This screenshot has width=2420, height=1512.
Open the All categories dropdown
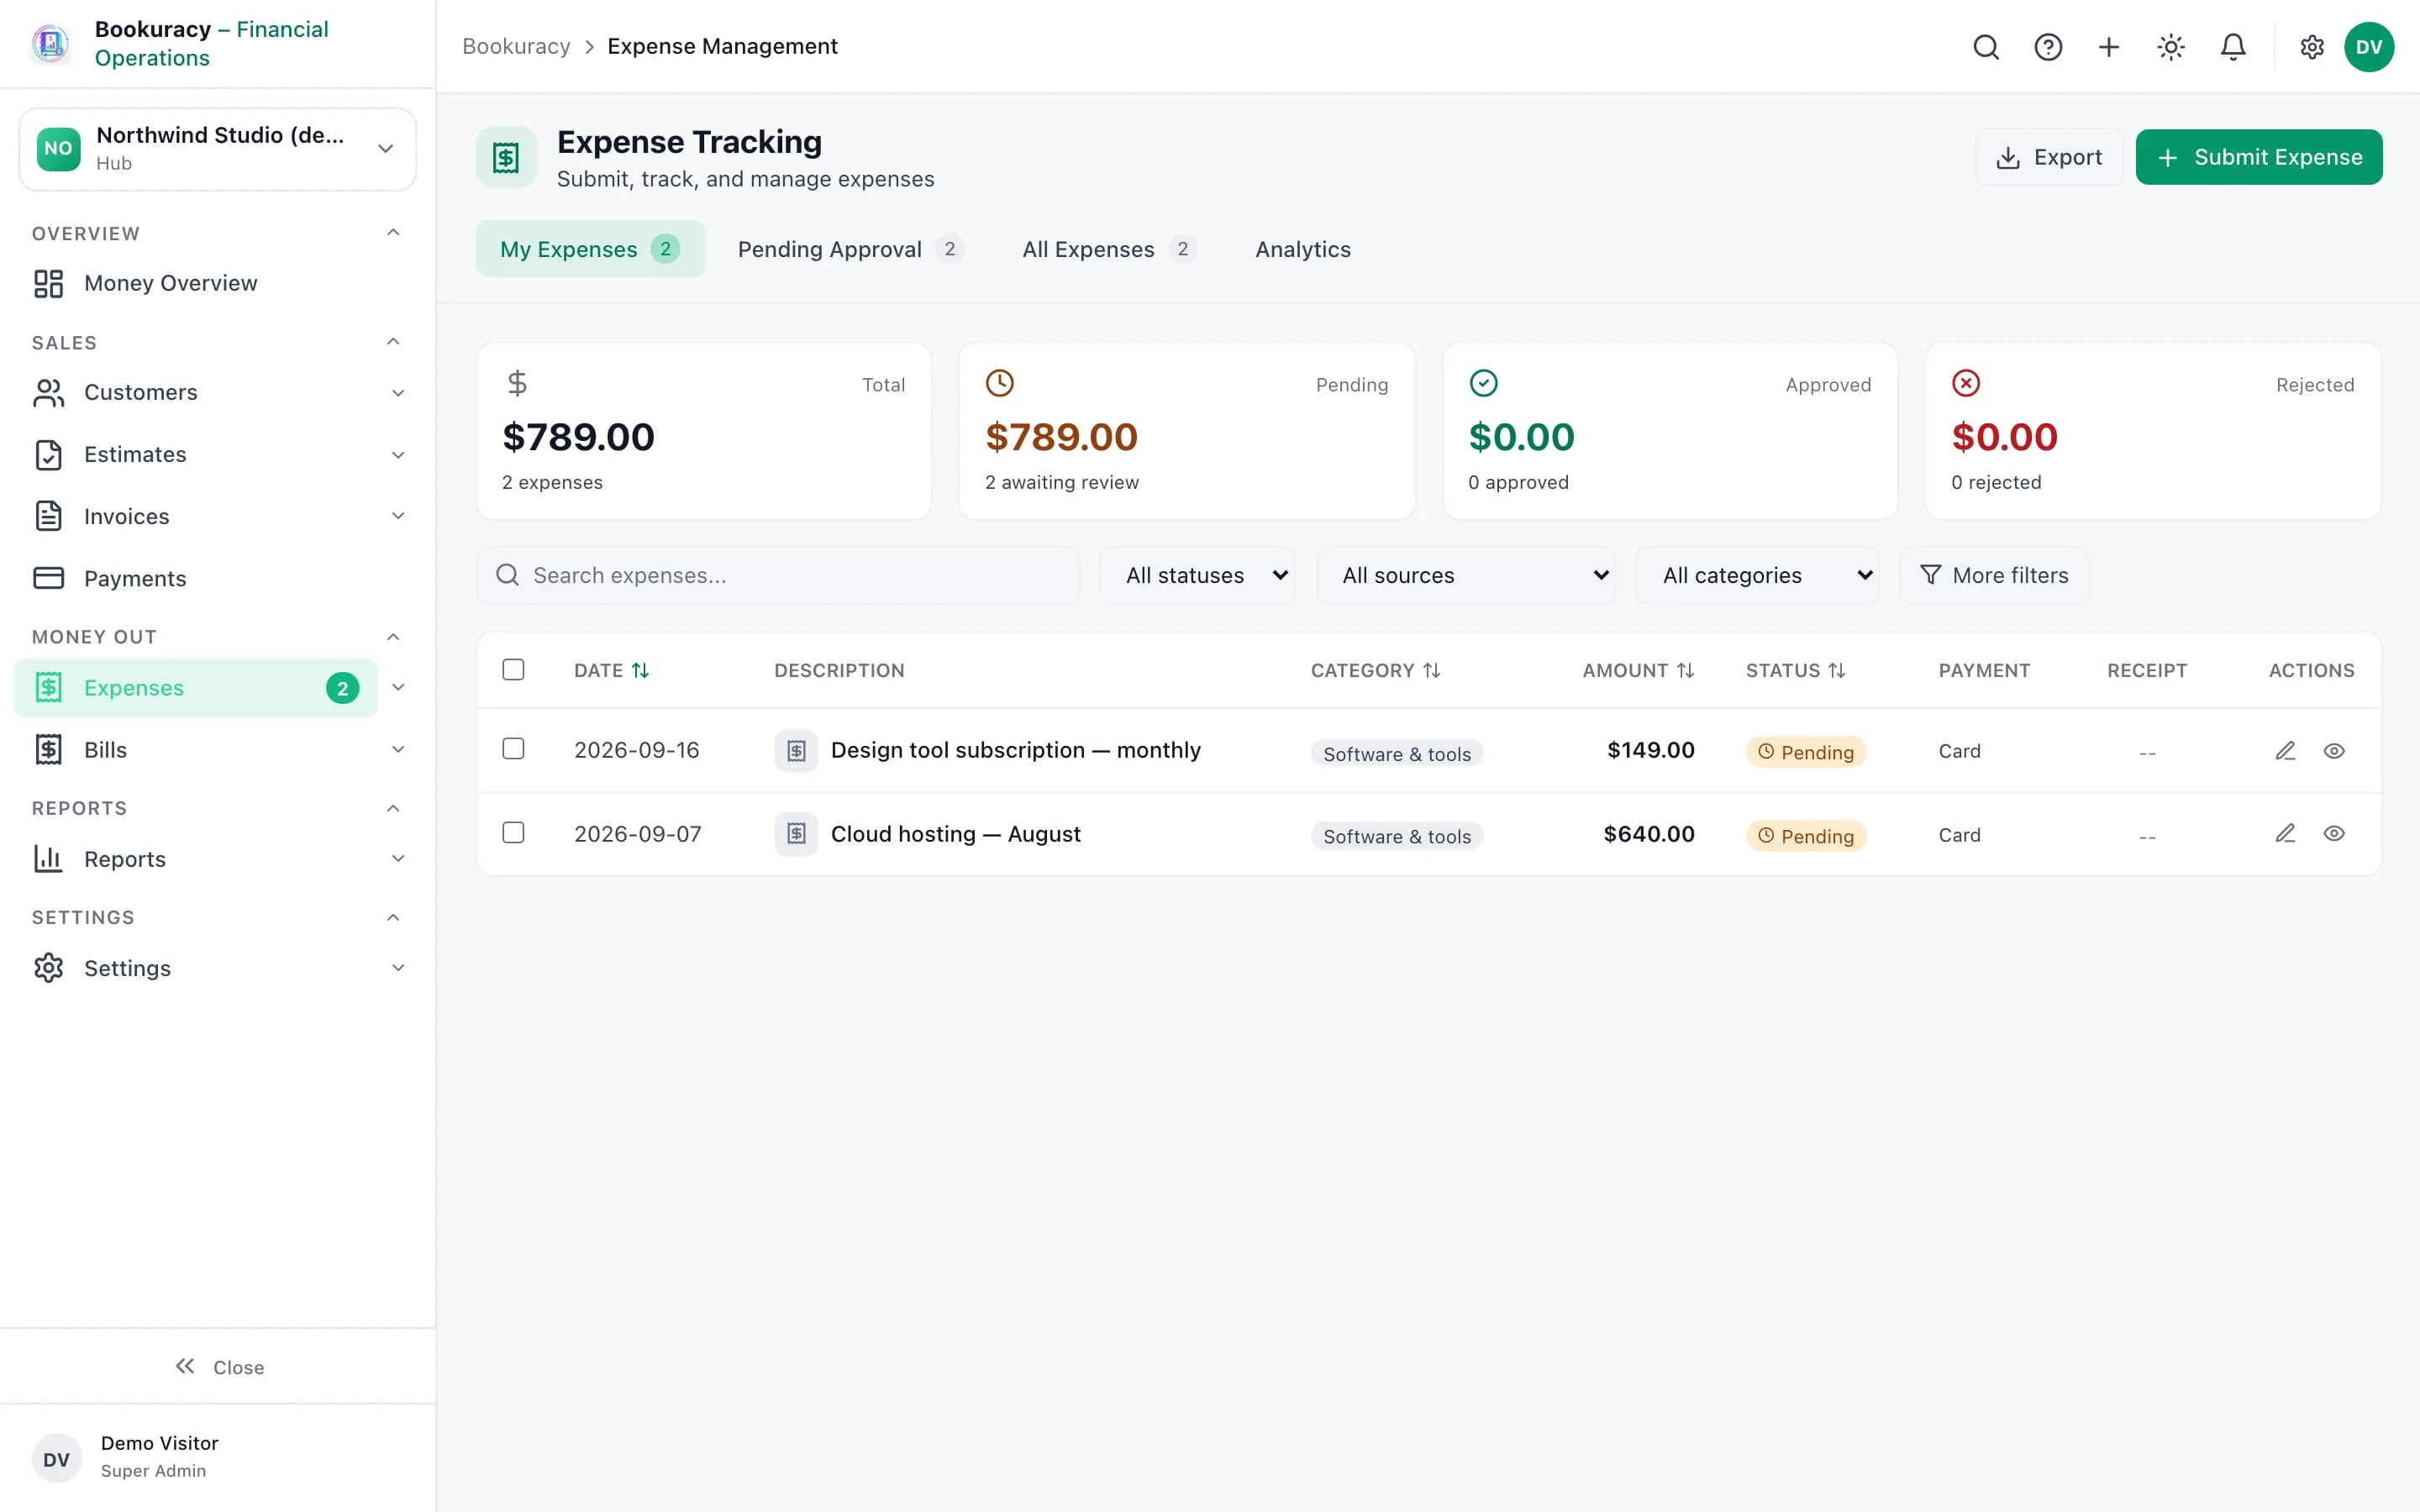pyautogui.click(x=1758, y=576)
